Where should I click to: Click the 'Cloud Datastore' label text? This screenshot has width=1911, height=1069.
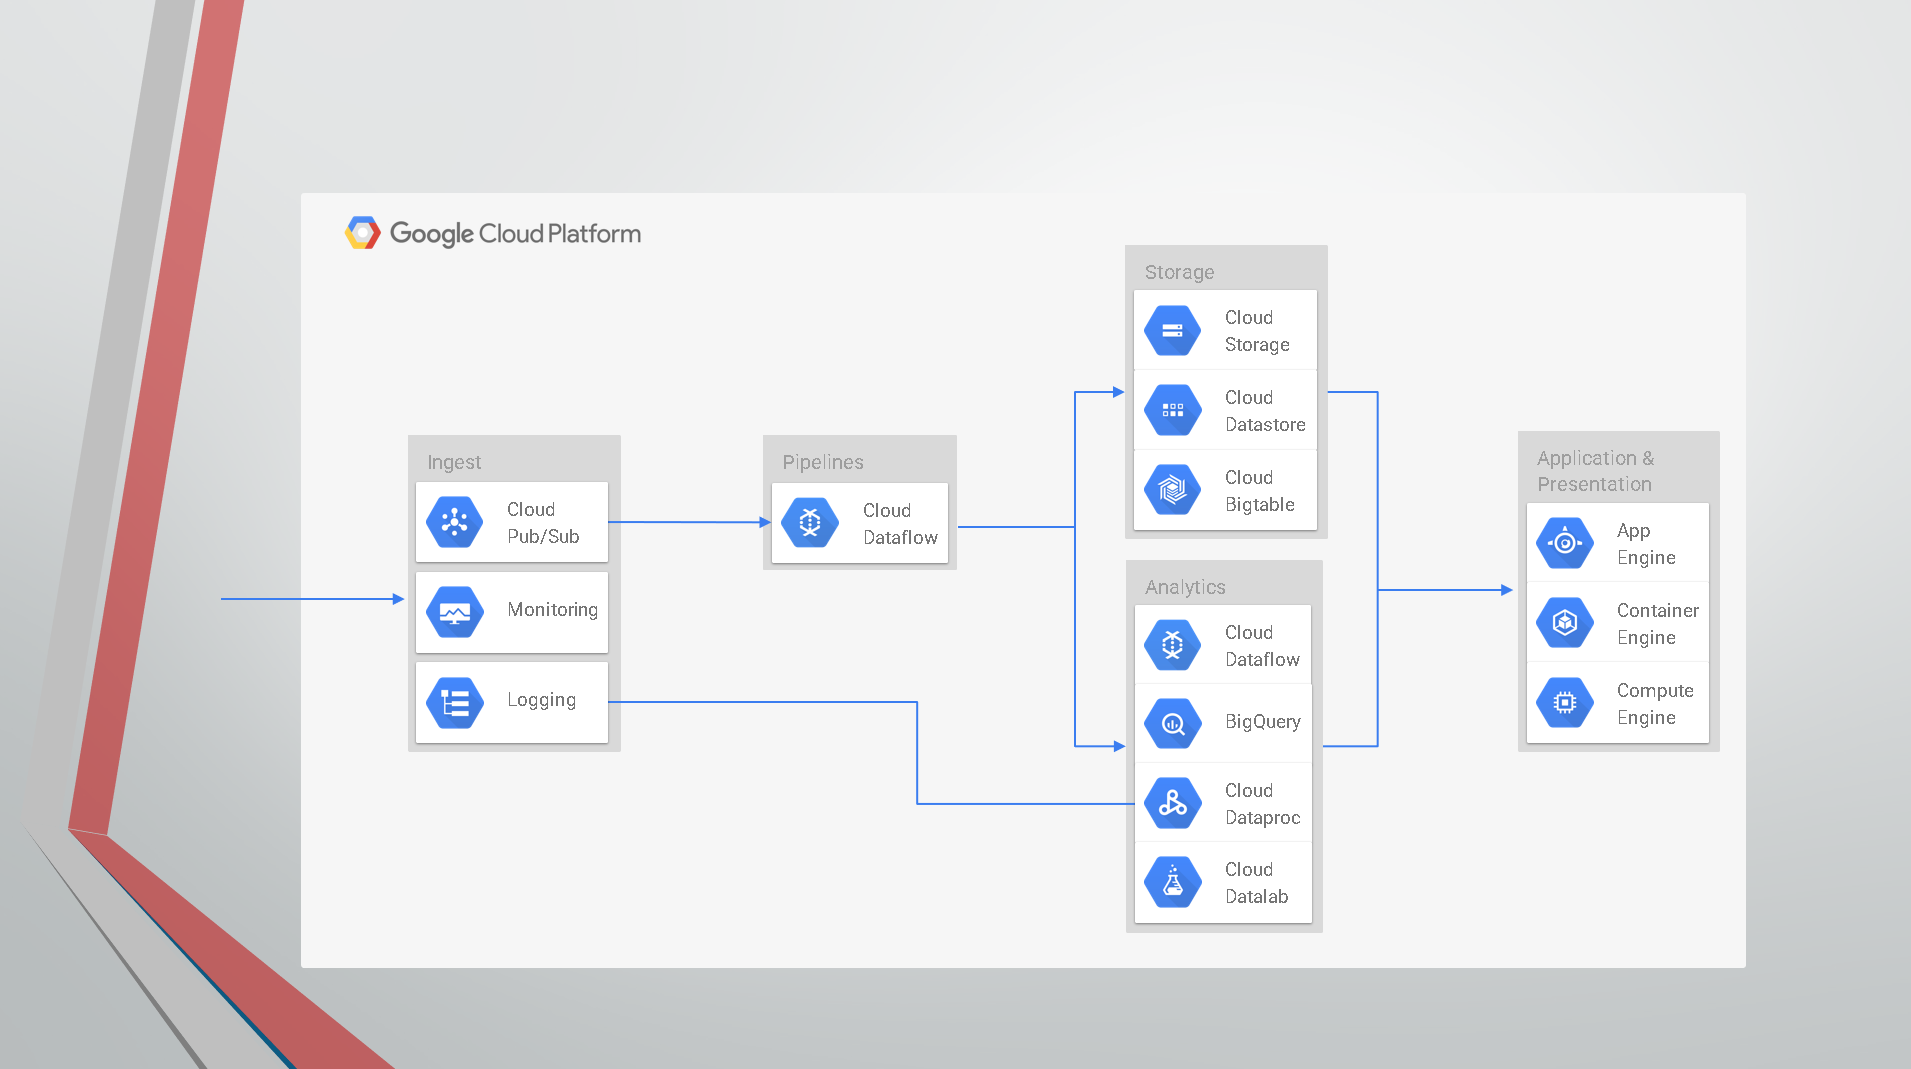click(1265, 411)
